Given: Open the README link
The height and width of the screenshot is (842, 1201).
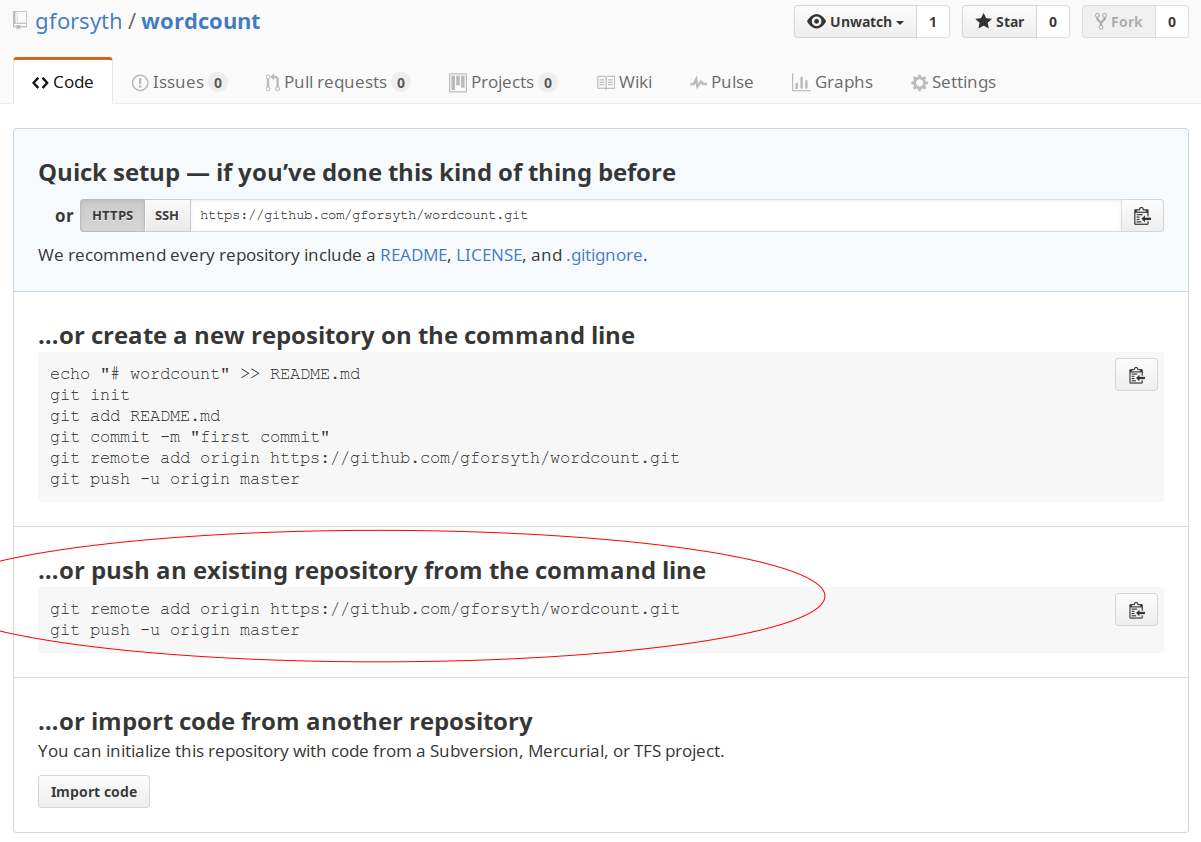Looking at the screenshot, I should click(x=413, y=255).
